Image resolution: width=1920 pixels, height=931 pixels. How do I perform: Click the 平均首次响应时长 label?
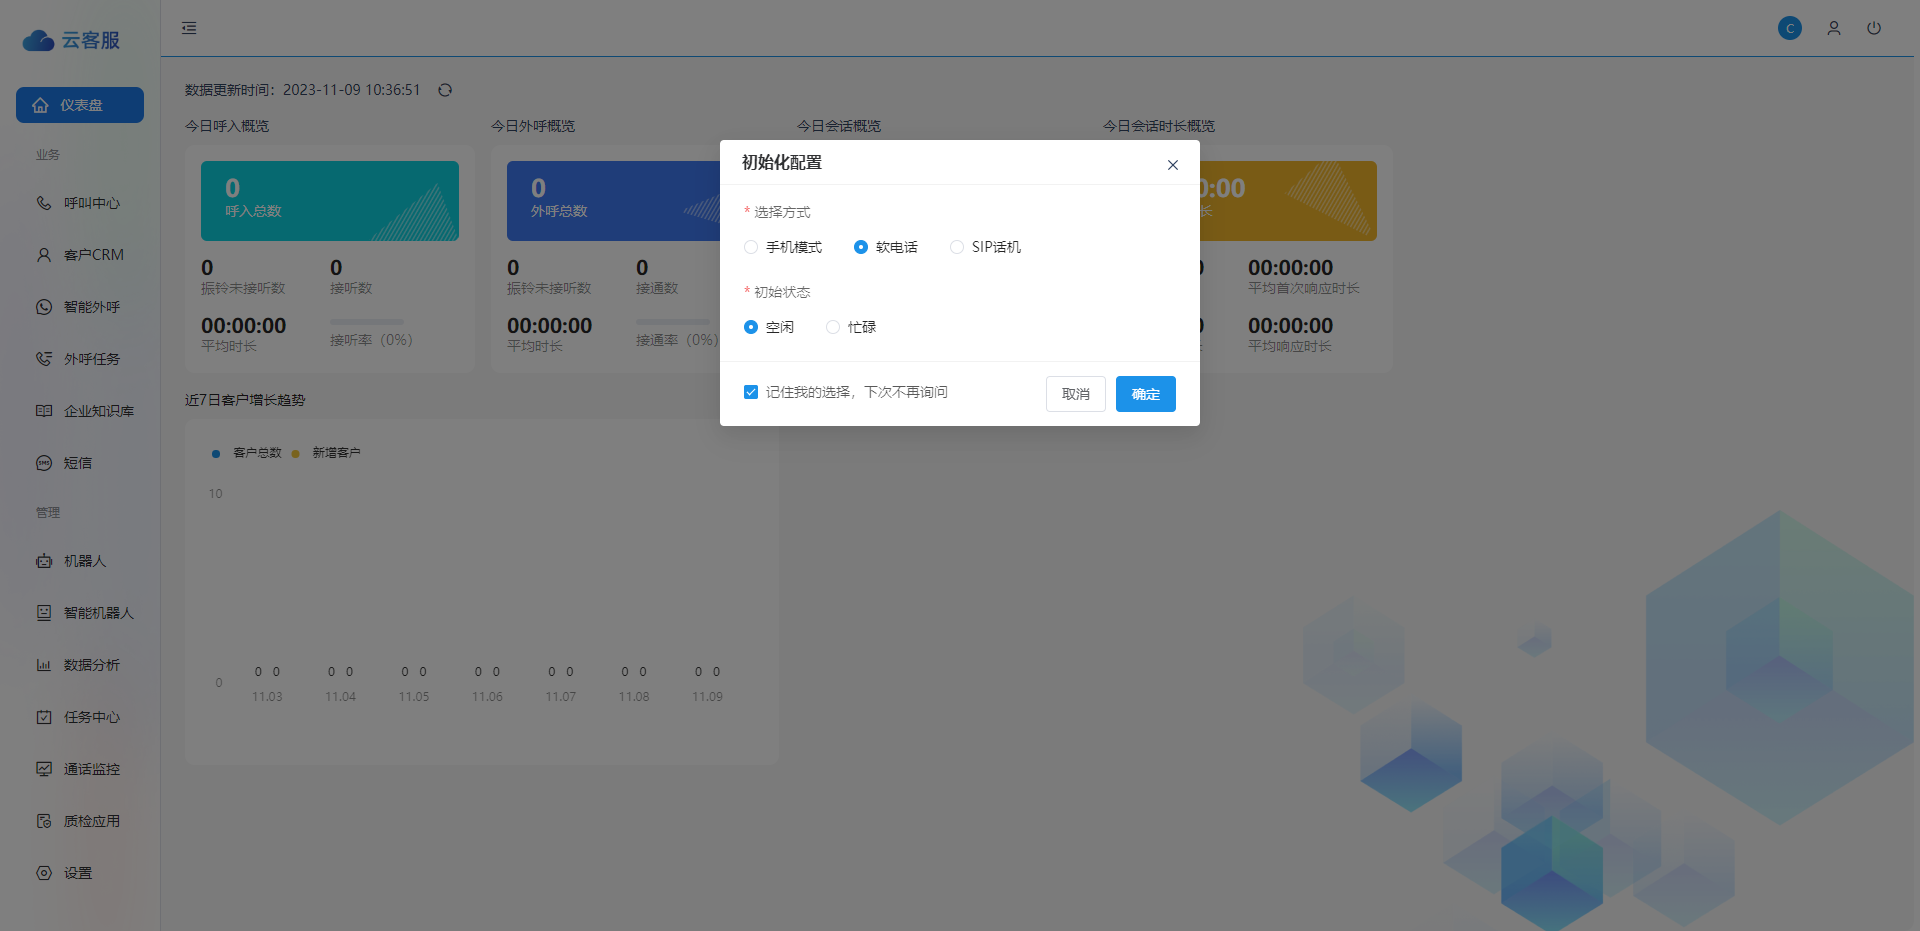pyautogui.click(x=1304, y=288)
